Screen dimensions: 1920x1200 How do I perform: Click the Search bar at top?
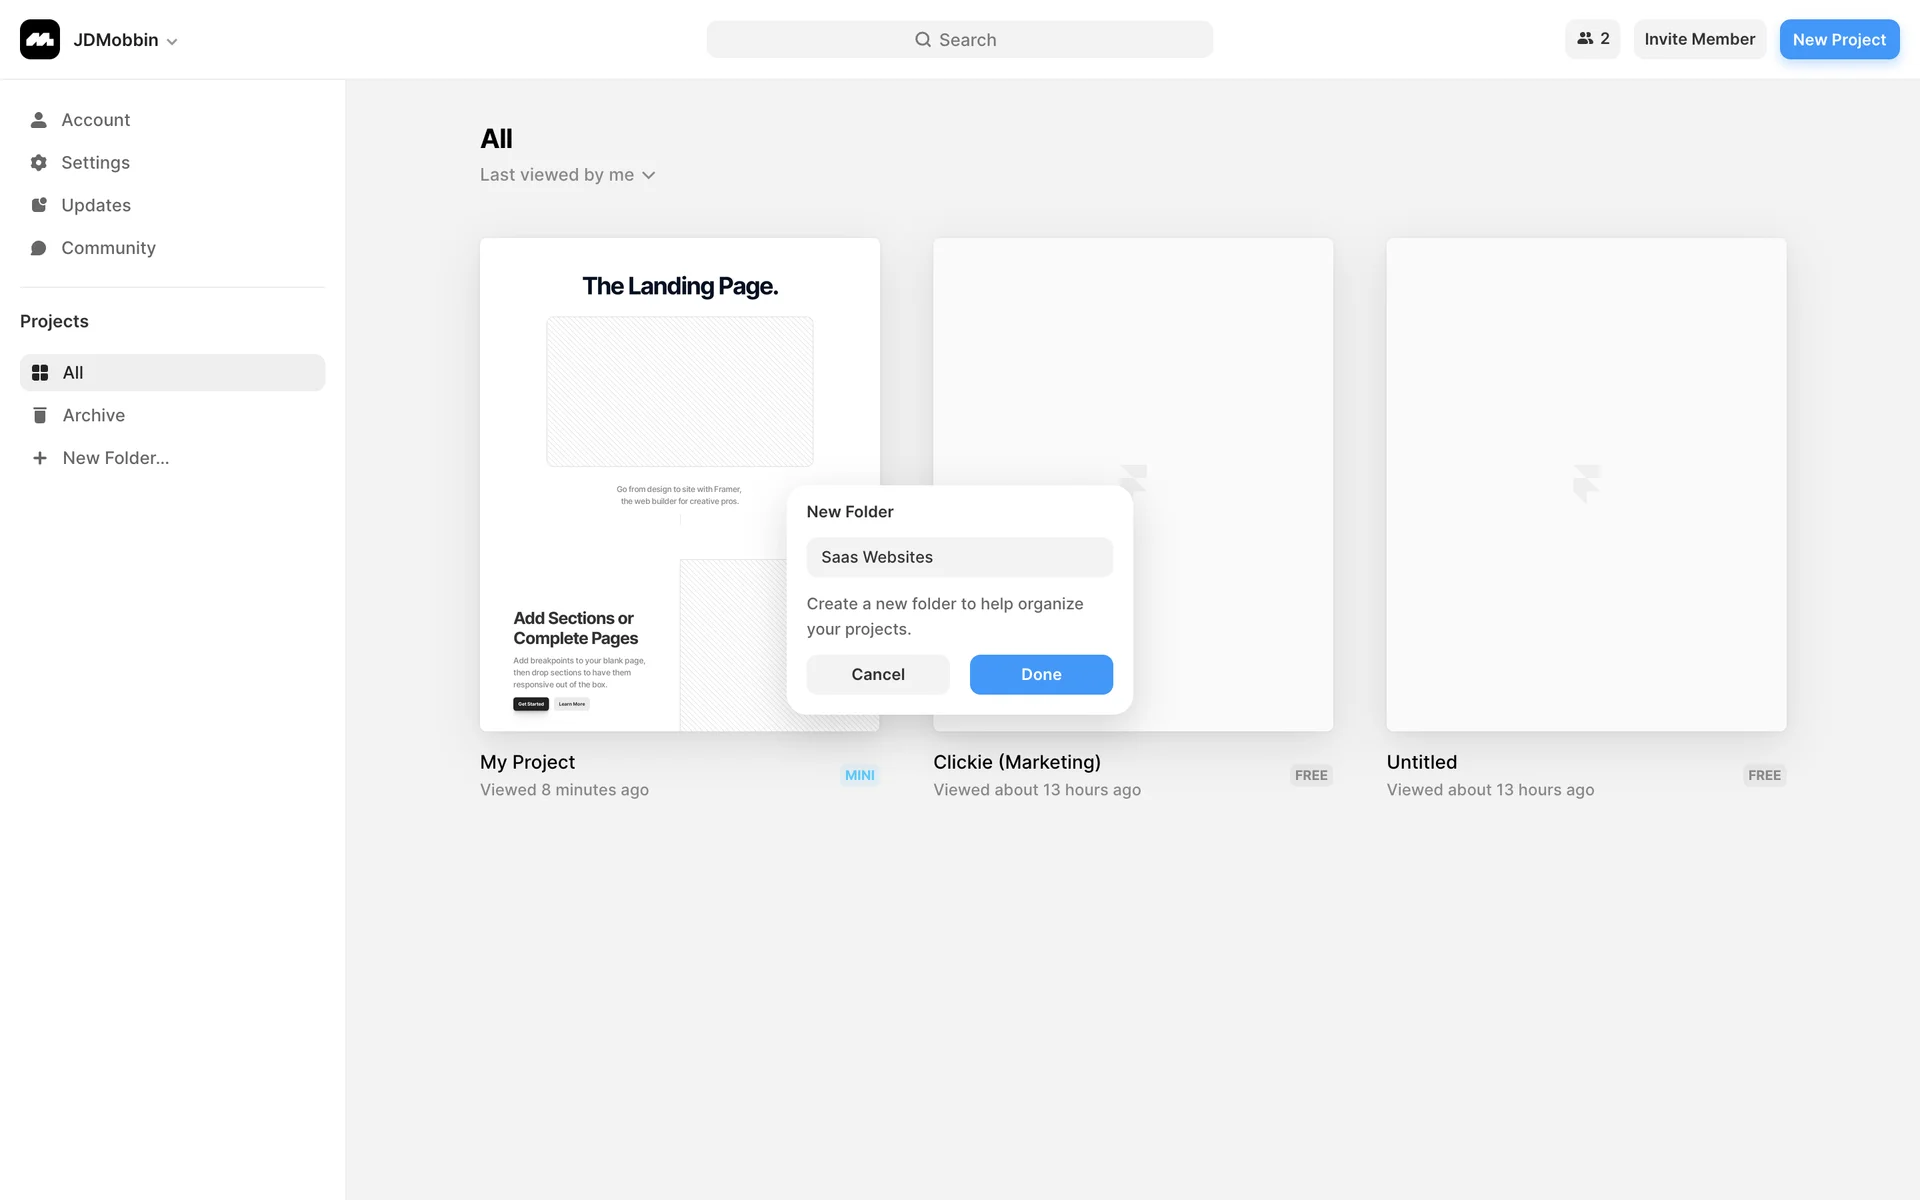click(x=959, y=40)
